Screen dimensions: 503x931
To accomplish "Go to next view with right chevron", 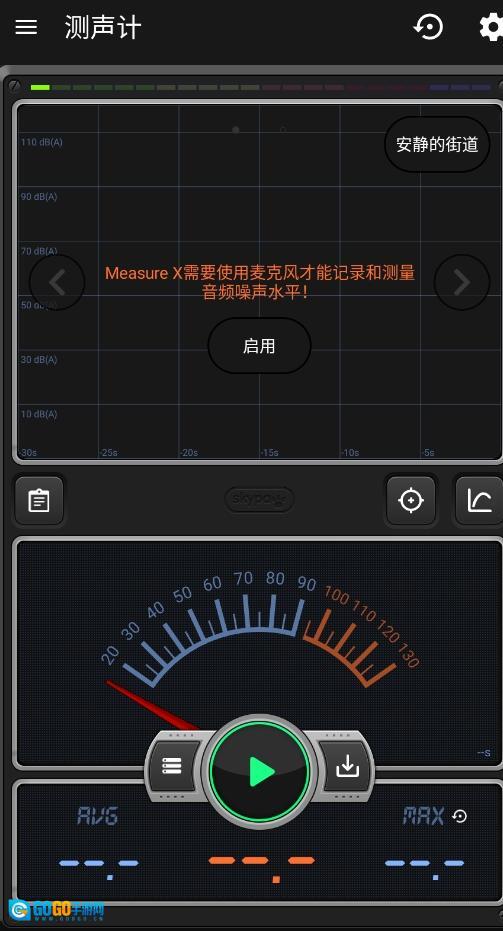I will [462, 283].
